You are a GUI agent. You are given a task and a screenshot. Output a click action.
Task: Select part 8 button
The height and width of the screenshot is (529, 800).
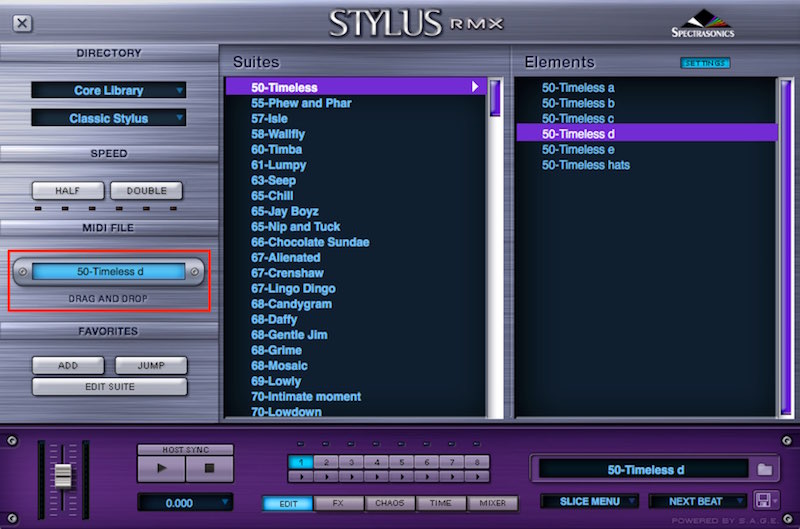477,462
